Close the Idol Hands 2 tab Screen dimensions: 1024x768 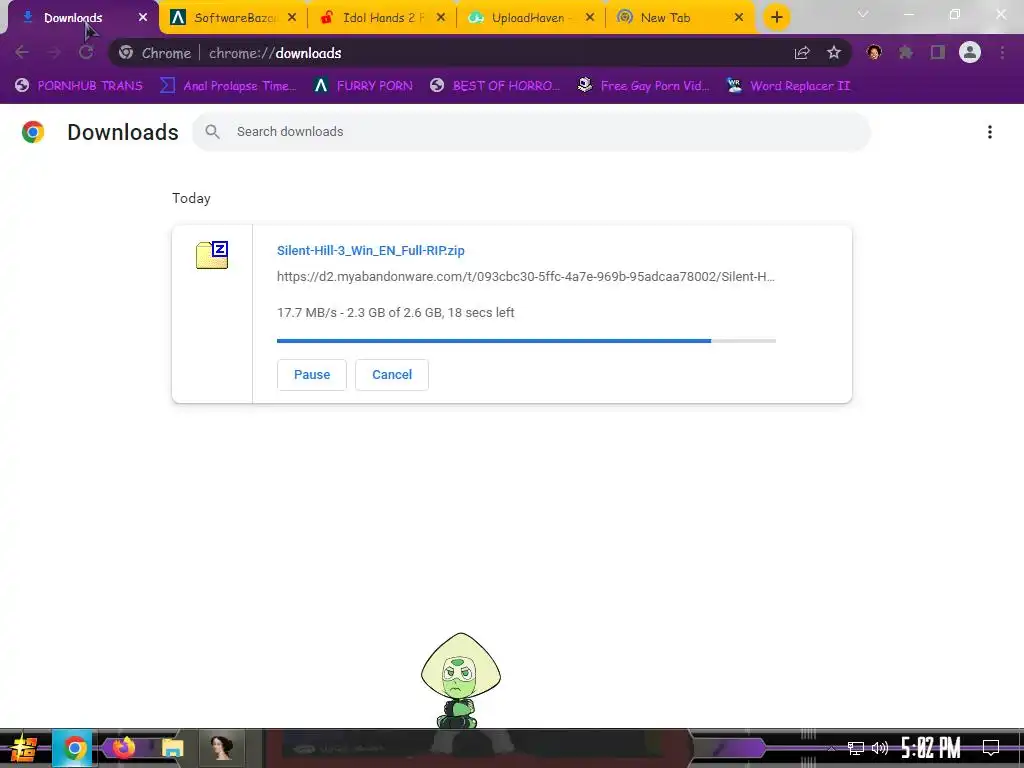point(441,18)
